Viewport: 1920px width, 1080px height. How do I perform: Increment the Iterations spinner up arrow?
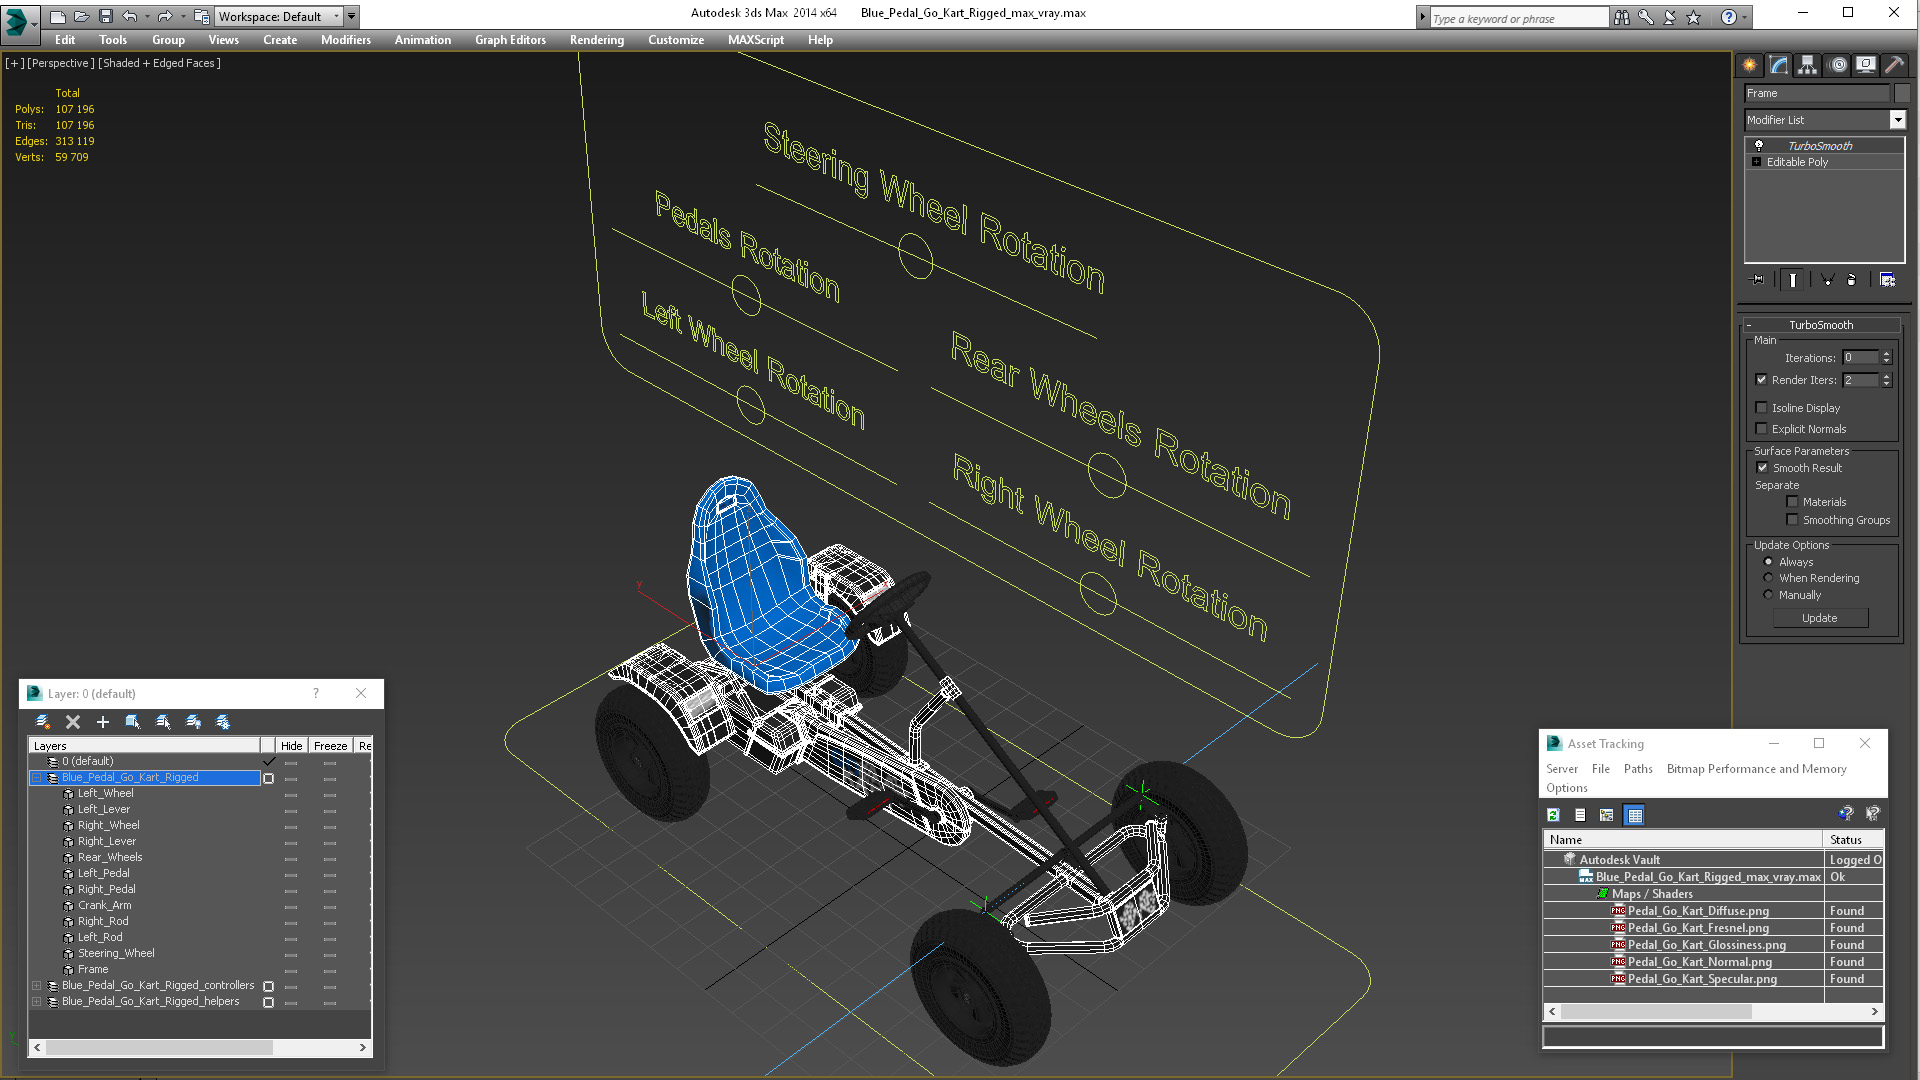(1887, 354)
